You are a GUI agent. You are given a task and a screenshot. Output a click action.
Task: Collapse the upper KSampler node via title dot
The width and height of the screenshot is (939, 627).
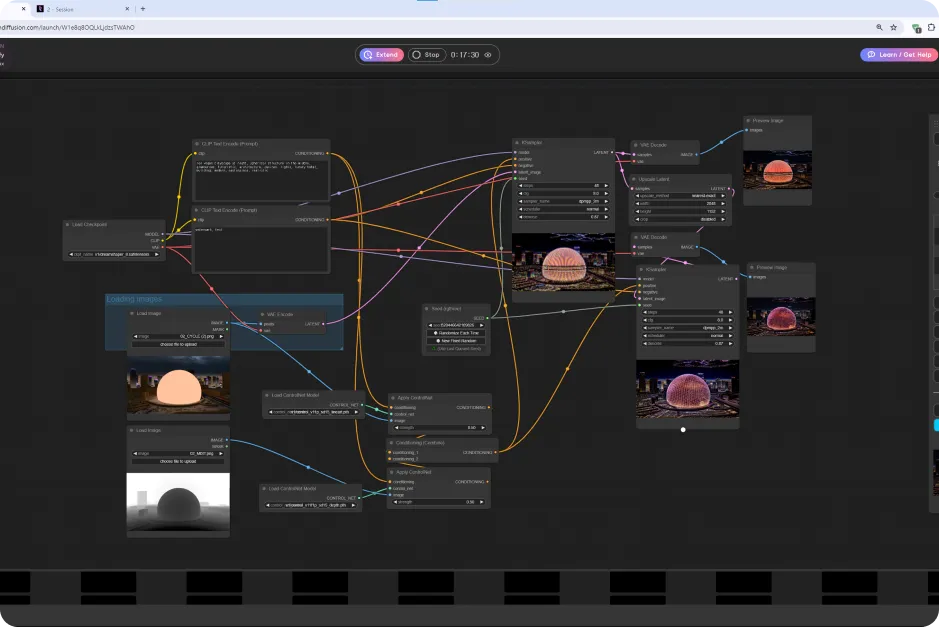coord(517,143)
